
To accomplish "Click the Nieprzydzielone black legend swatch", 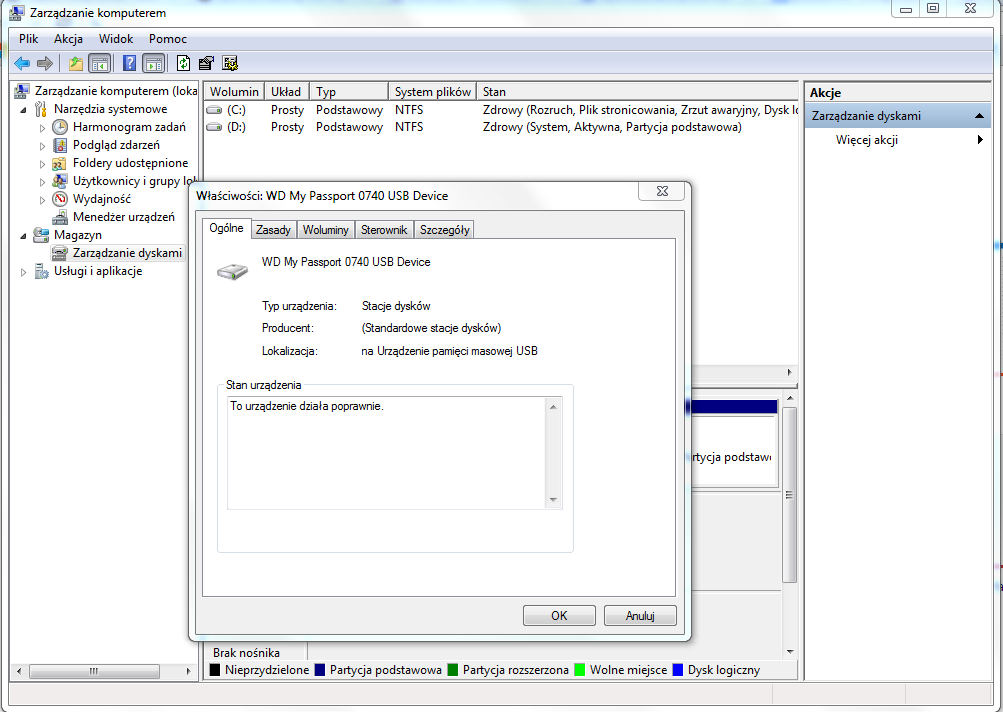I will pyautogui.click(x=215, y=670).
